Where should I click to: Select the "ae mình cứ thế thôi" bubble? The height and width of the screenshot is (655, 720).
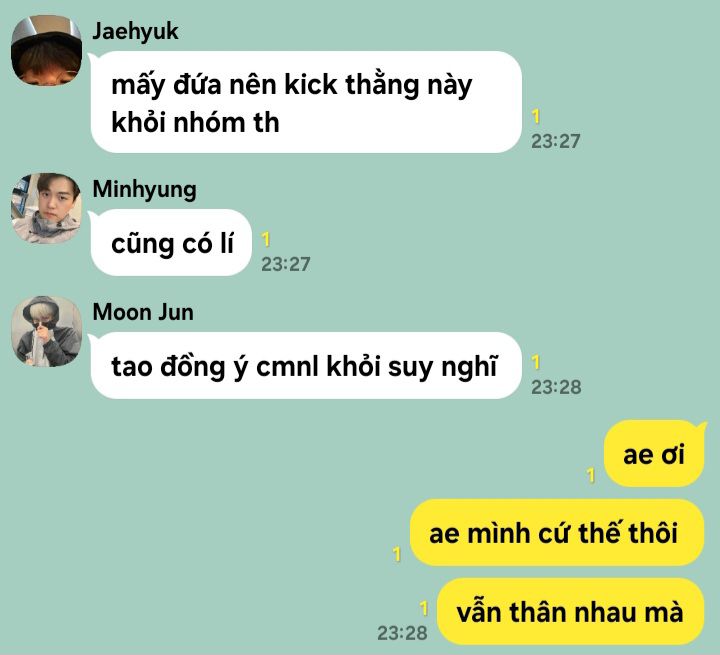(x=557, y=533)
